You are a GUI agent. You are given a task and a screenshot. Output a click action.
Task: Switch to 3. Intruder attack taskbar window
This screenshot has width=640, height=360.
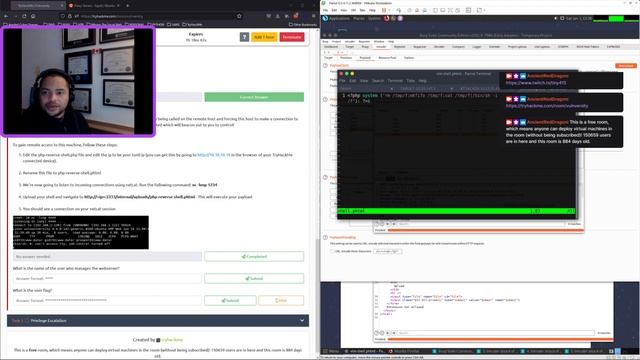(496, 351)
